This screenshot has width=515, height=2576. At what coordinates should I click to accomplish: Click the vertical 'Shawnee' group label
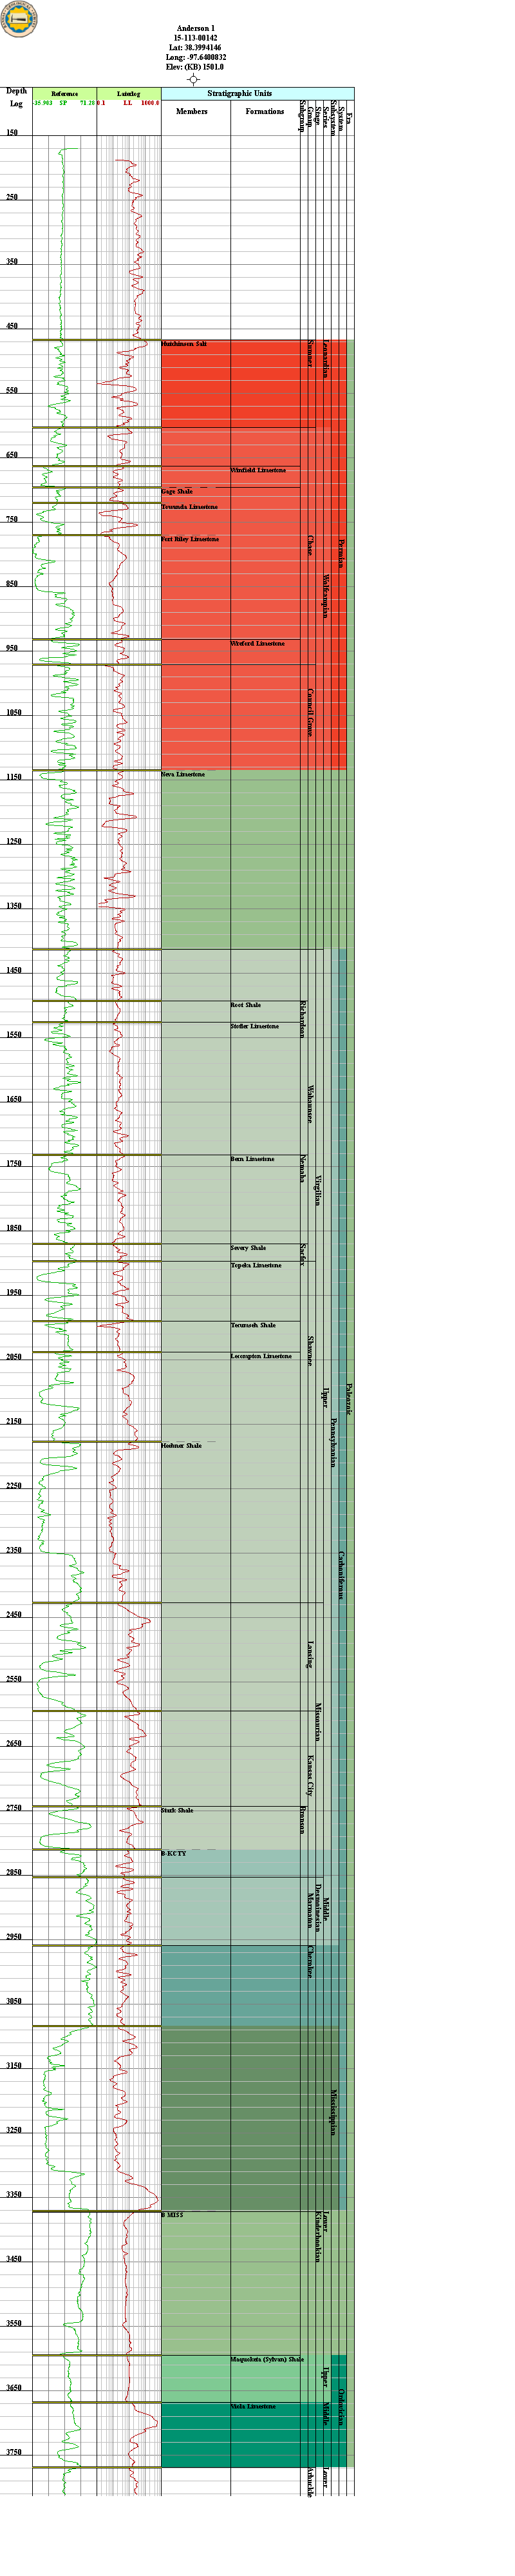(310, 1351)
